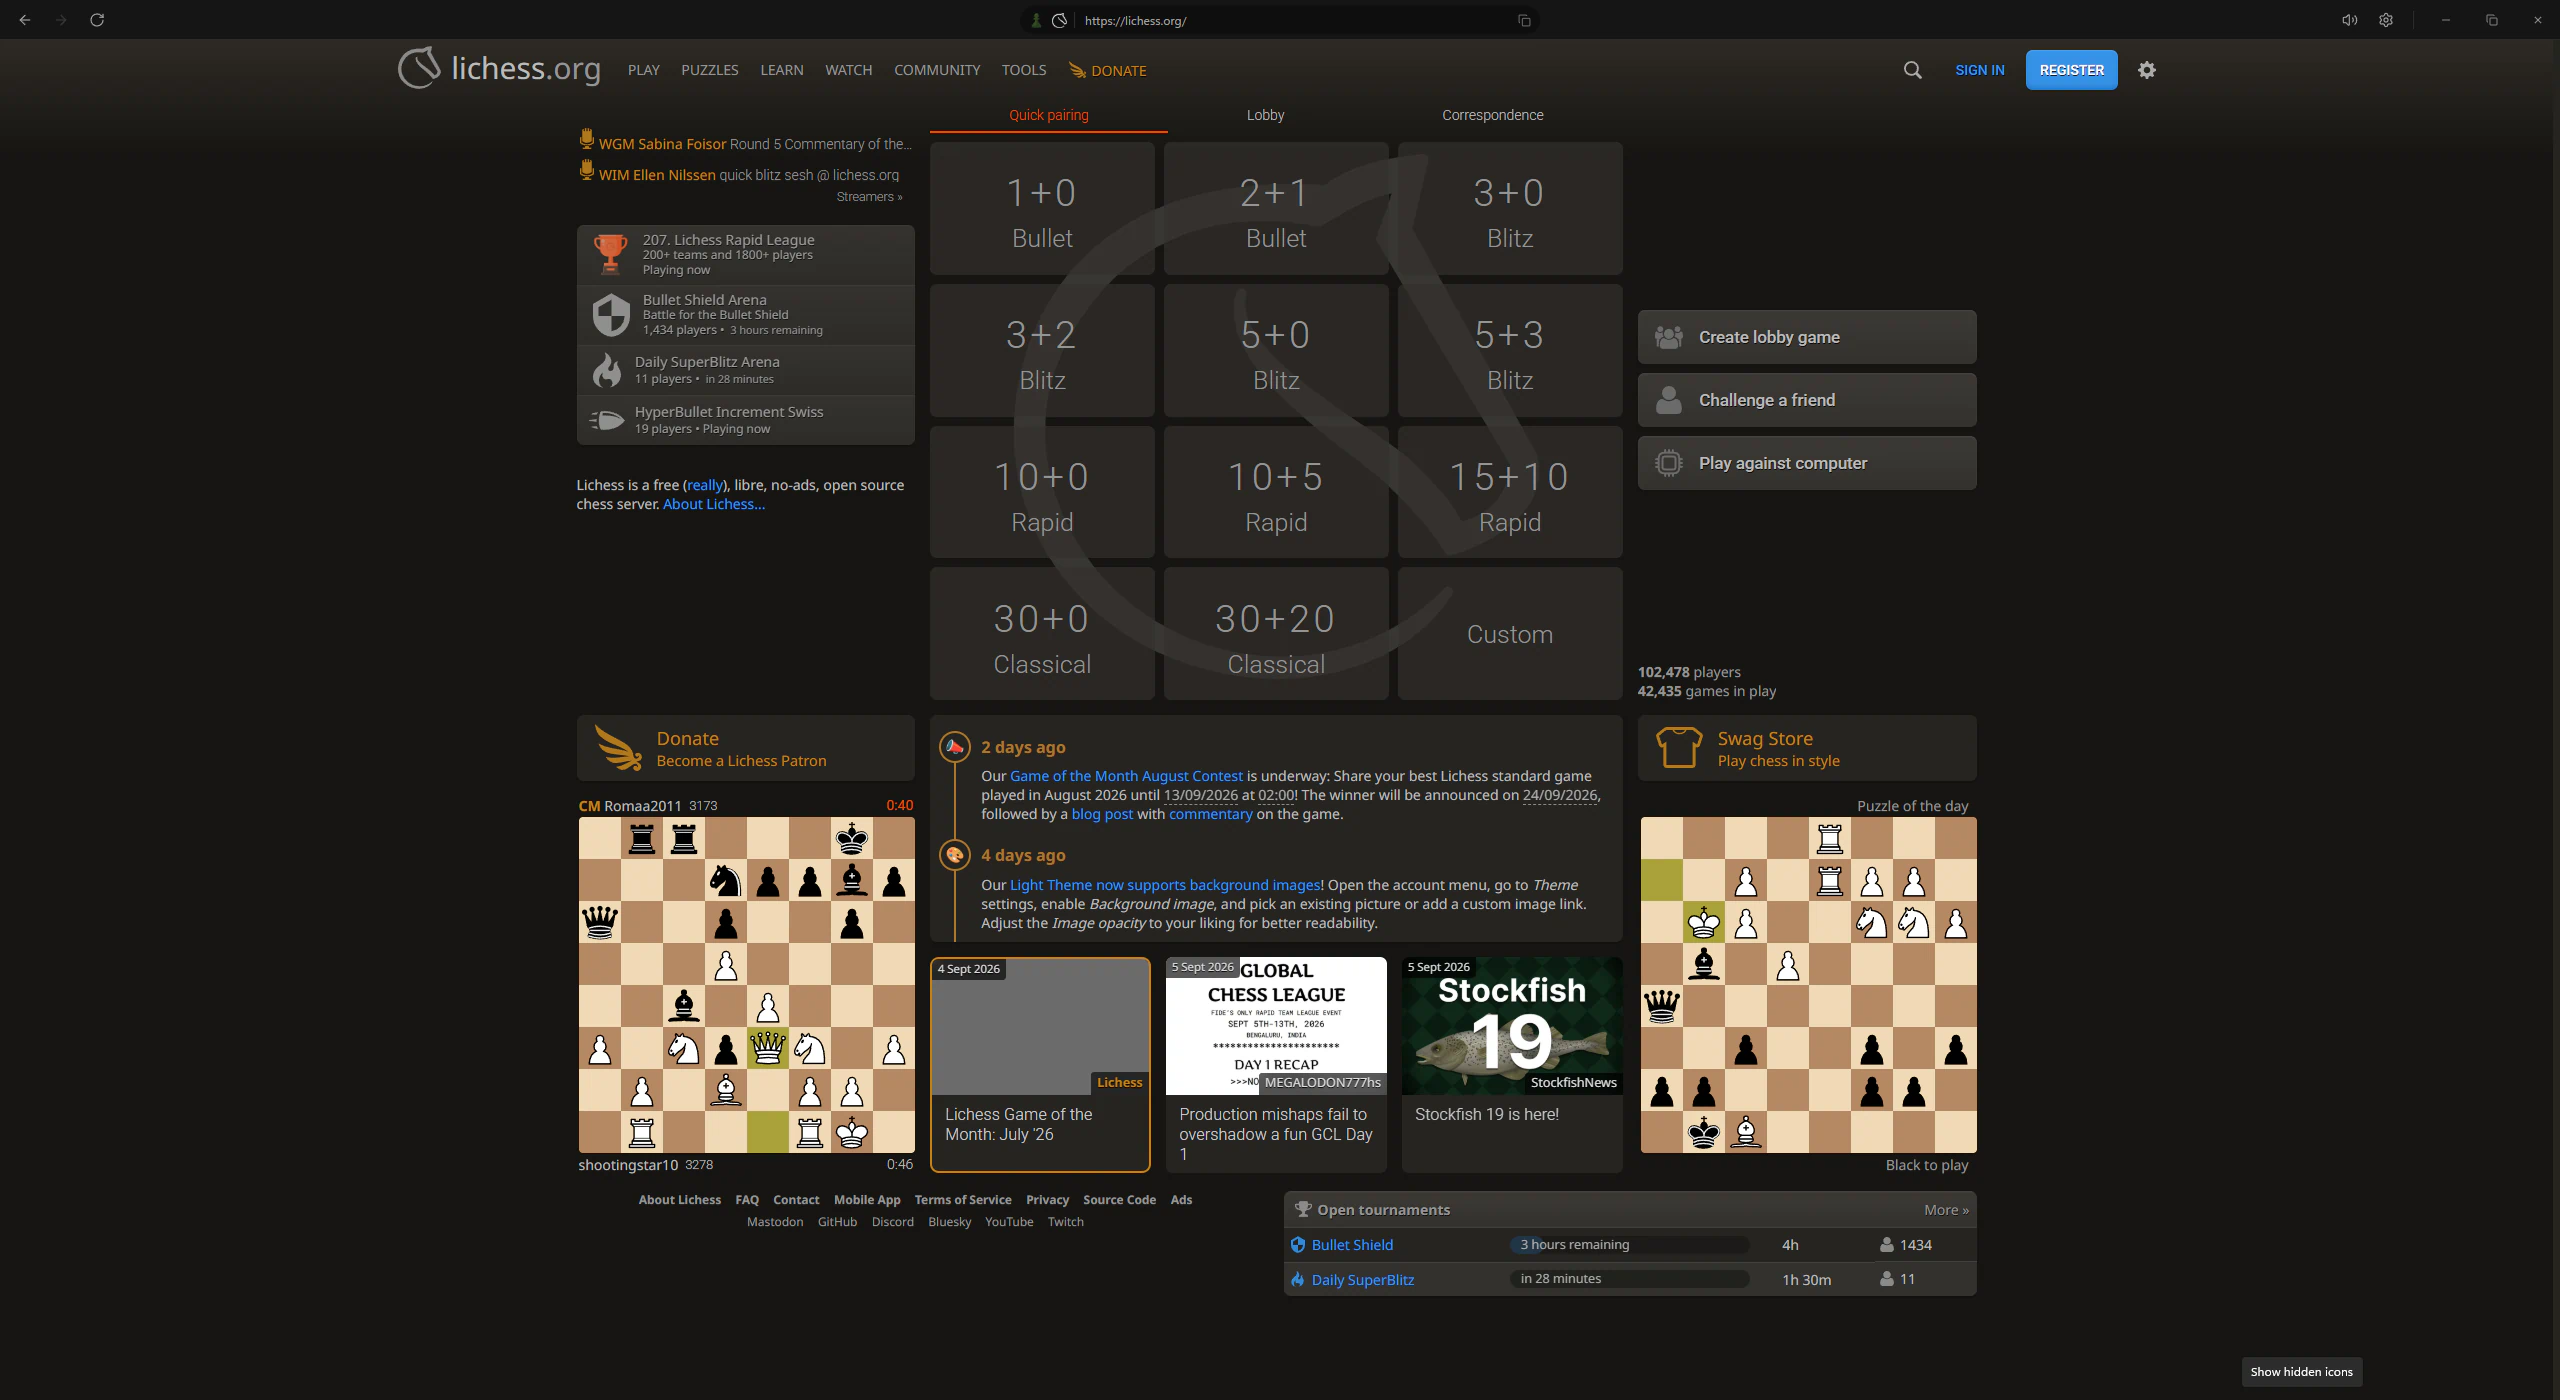
Task: Switch to the Lobby tab
Action: click(1265, 115)
